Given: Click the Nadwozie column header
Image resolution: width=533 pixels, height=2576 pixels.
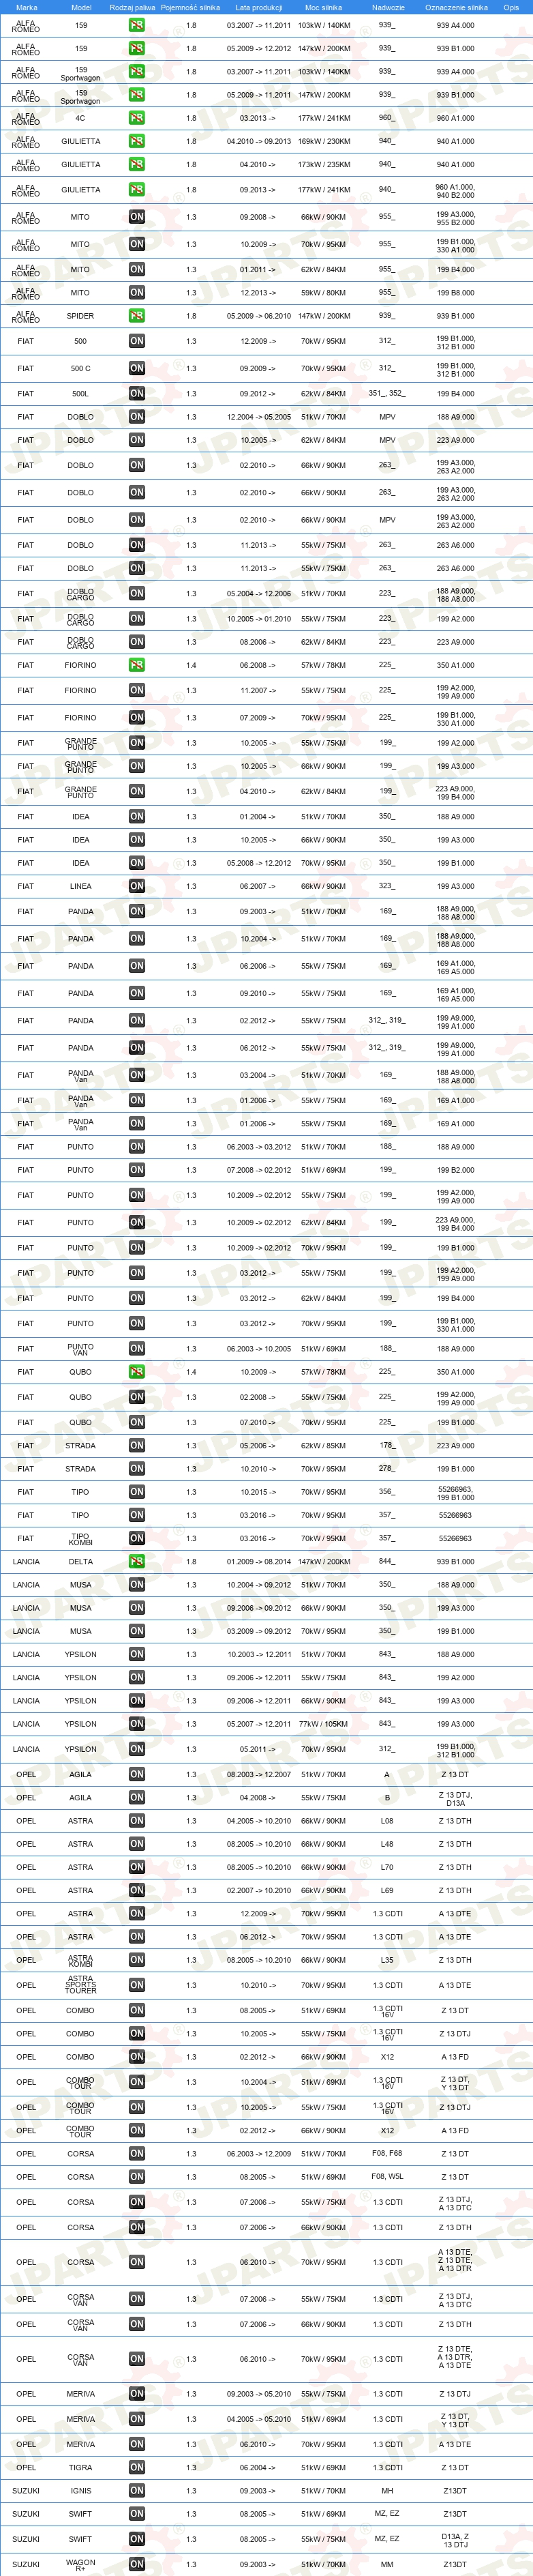Looking at the screenshot, I should point(388,7).
